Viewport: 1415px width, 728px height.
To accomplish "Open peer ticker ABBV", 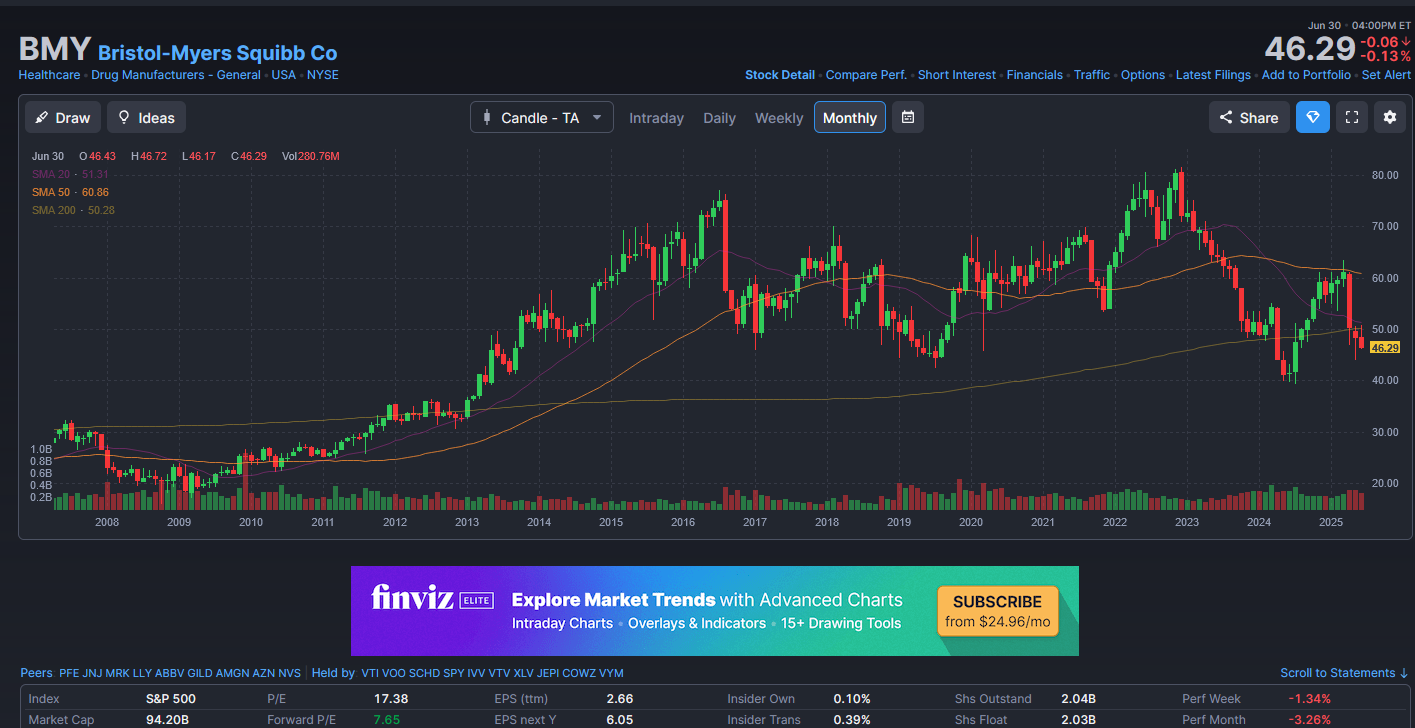I will (x=170, y=673).
